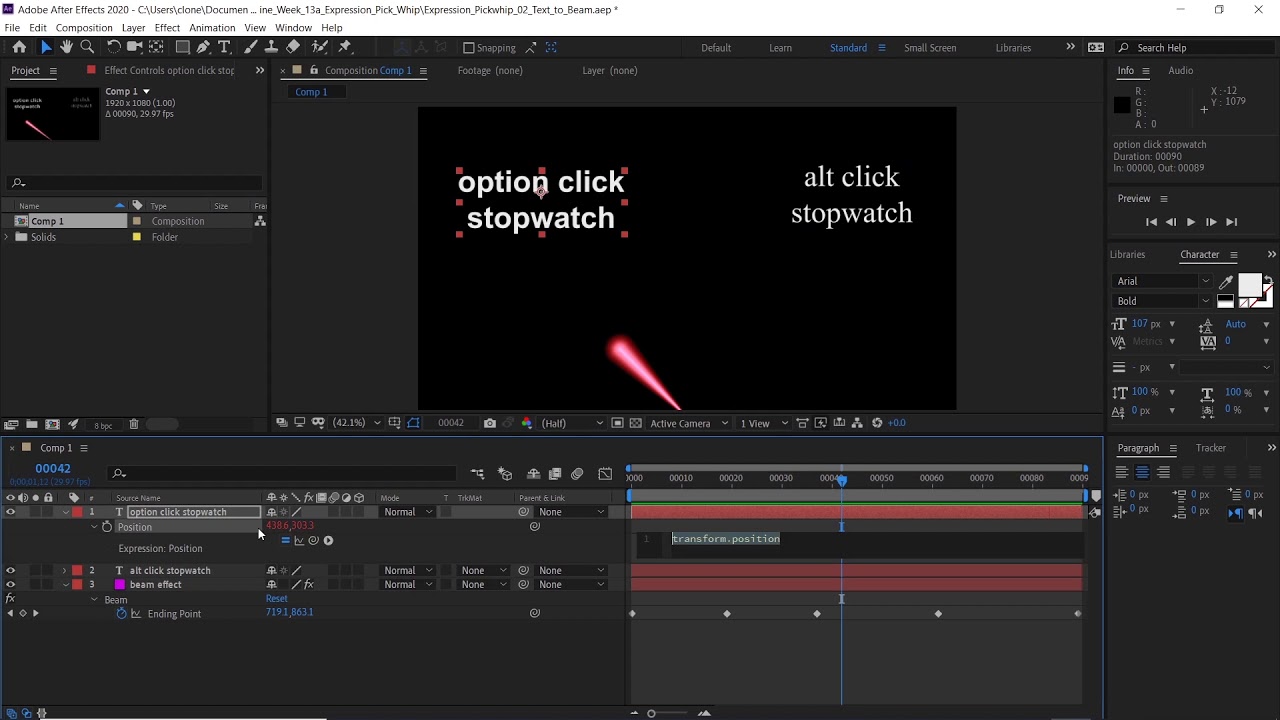Collapse the Beam effect properties
Screen dimensions: 1280x720
tap(94, 600)
